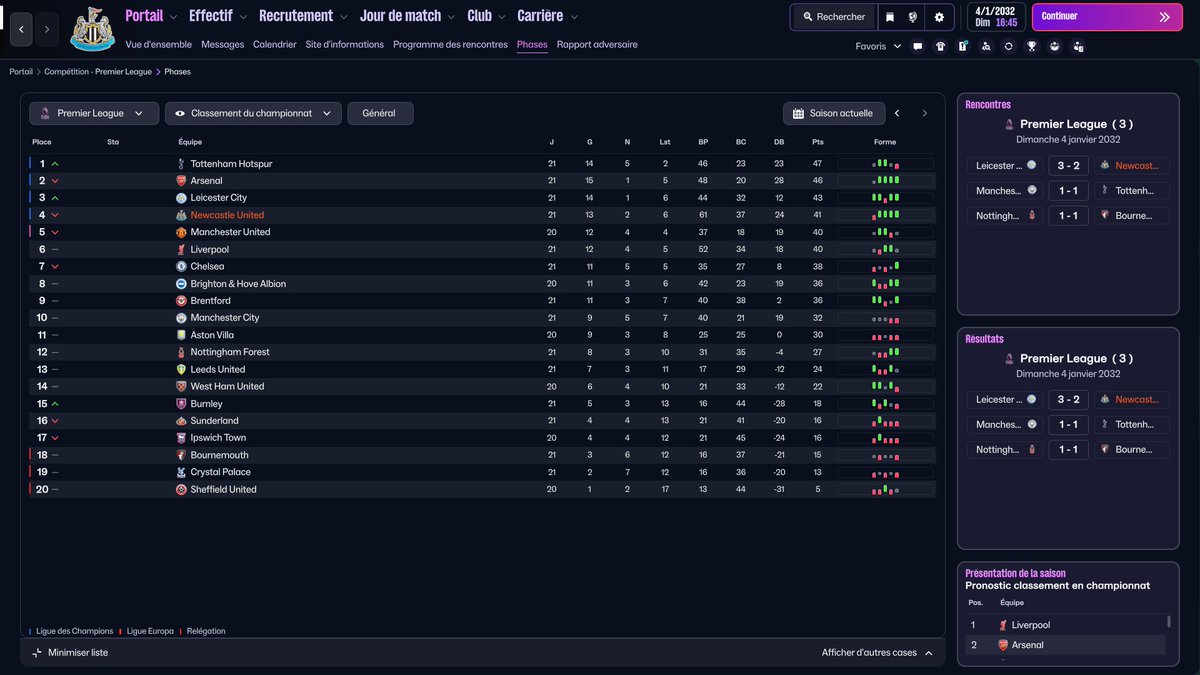Click the Brentford crest in standings

[181, 301]
